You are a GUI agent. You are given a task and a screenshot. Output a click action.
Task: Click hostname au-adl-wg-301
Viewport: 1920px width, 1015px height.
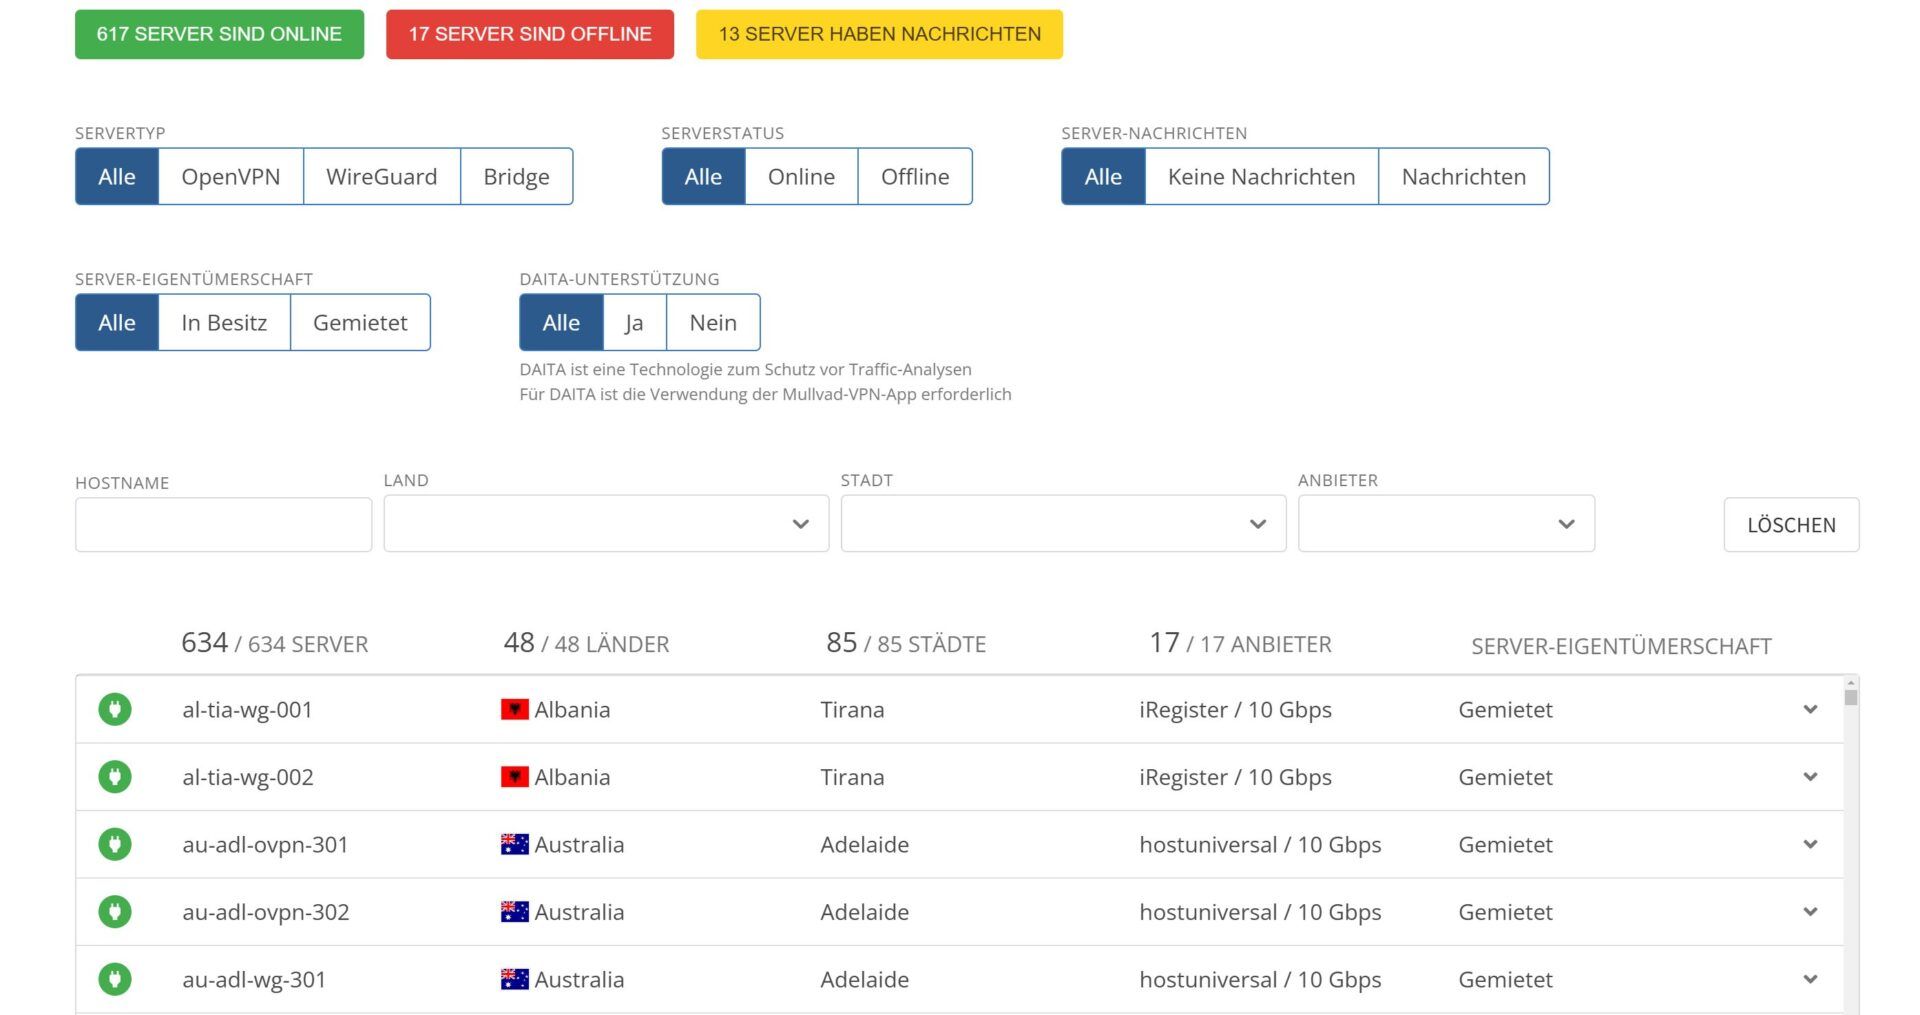[254, 979]
